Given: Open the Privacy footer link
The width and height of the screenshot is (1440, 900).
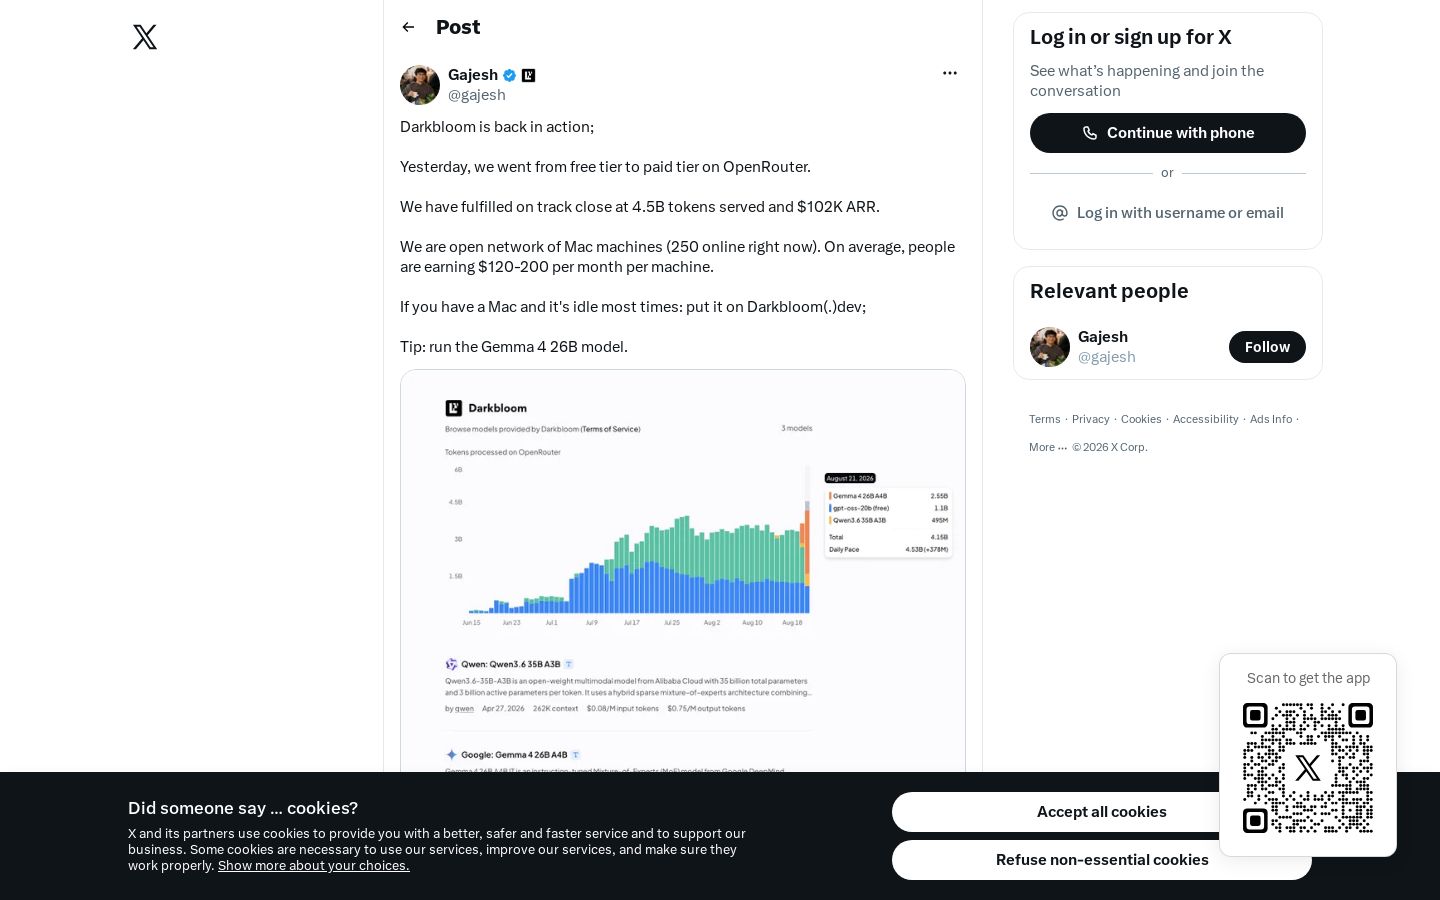Looking at the screenshot, I should pos(1091,419).
